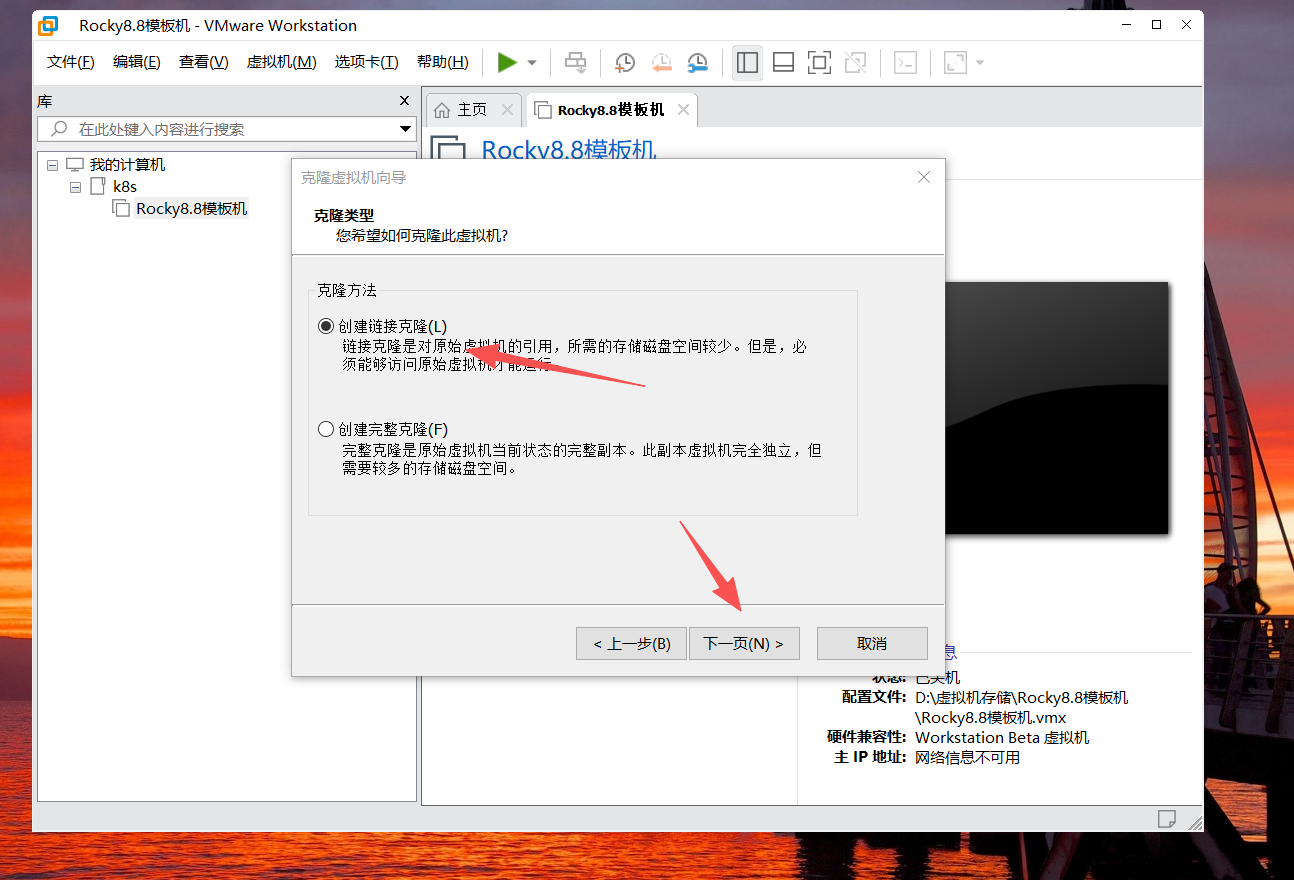Focus the library search field
Image resolution: width=1294 pixels, height=880 pixels.
pos(226,129)
